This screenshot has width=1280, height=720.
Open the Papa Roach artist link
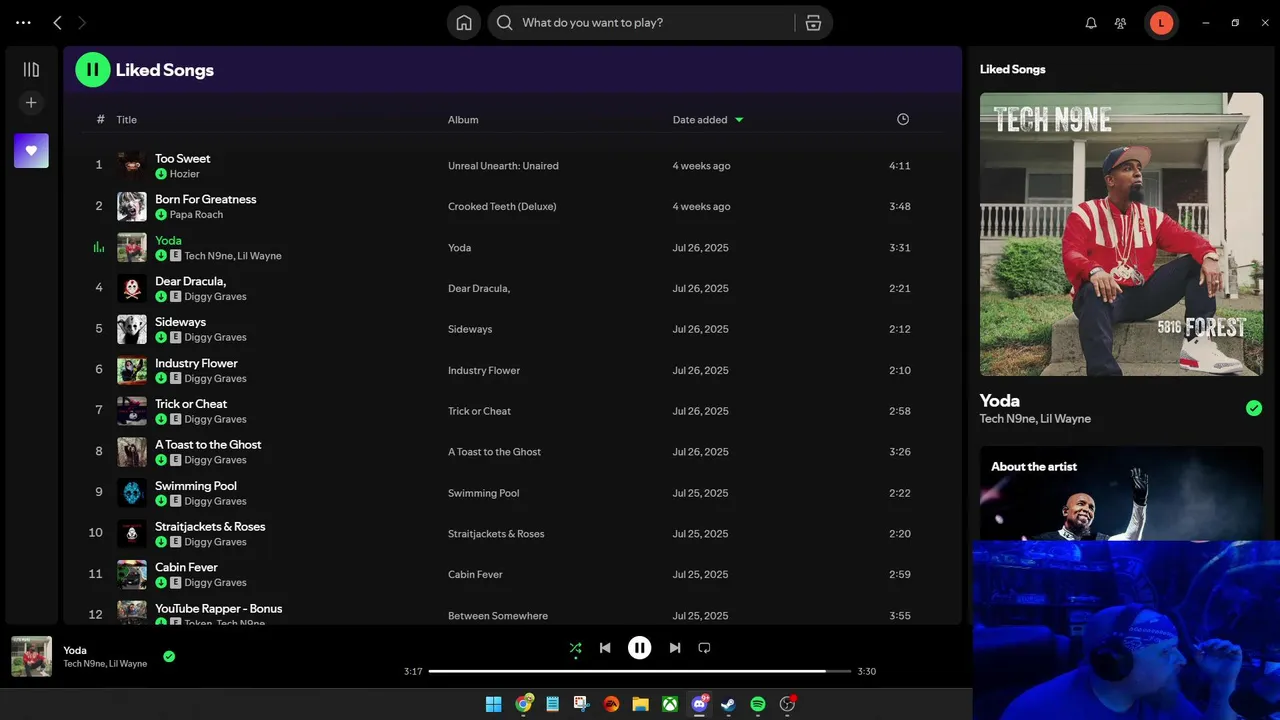196,215
